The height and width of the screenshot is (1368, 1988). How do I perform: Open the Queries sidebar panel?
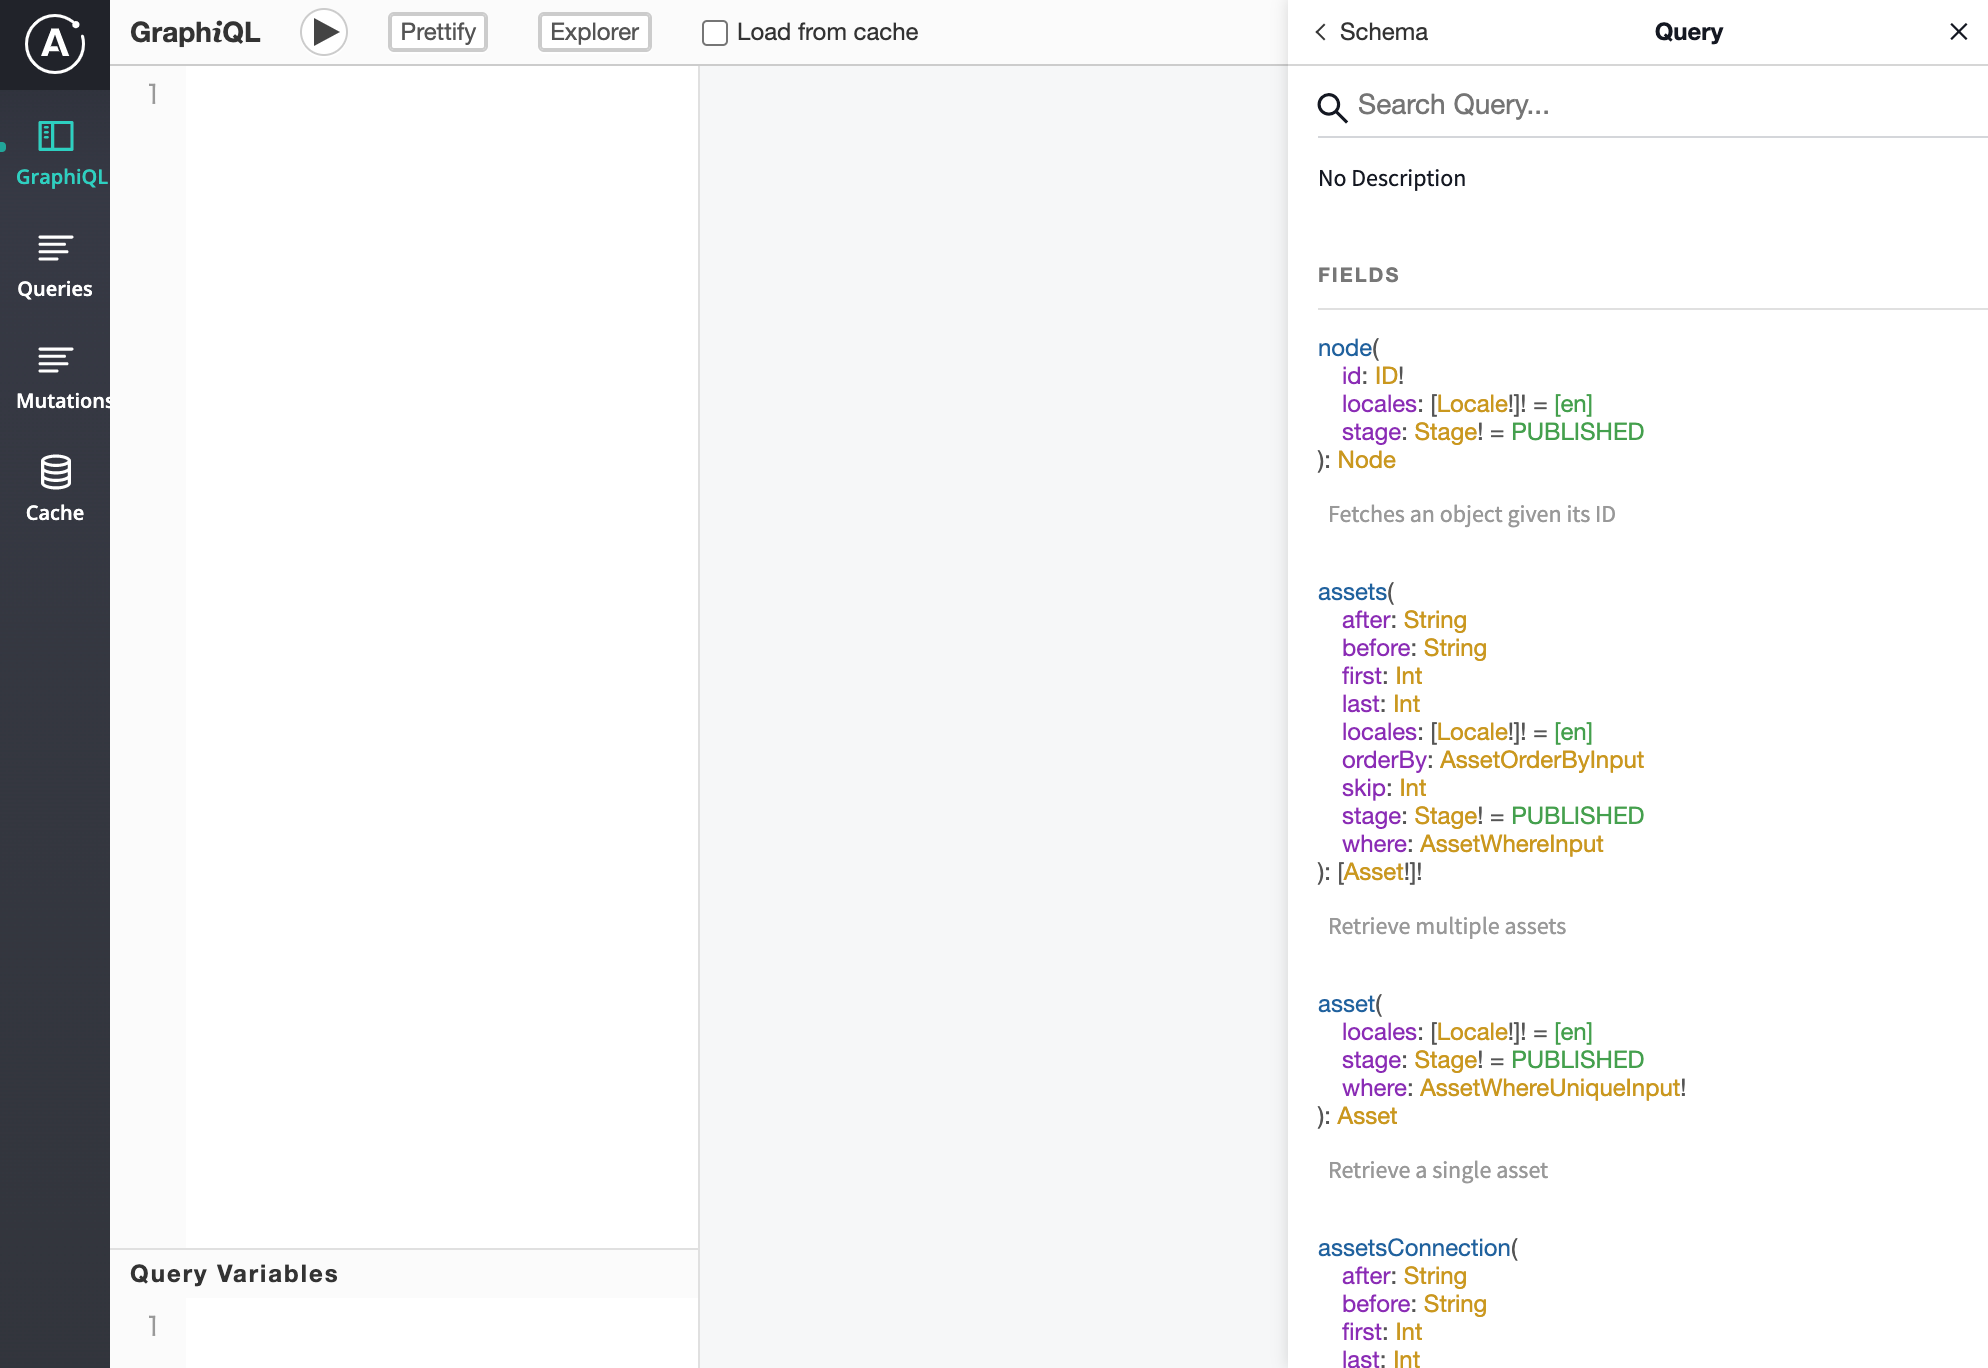pyautogui.click(x=55, y=266)
